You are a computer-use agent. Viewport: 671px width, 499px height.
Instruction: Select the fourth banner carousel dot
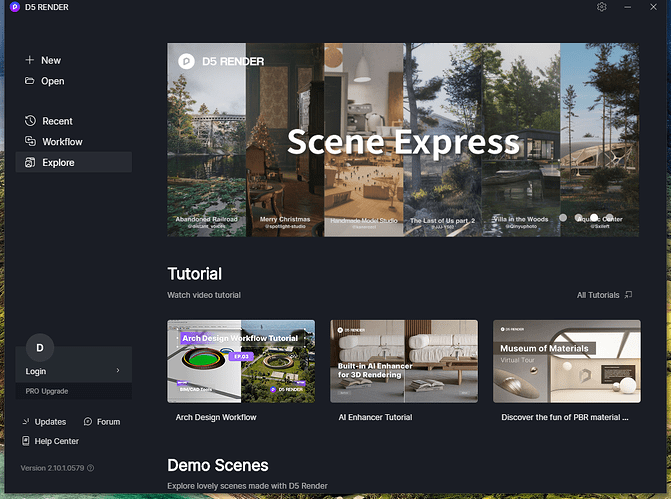609,217
